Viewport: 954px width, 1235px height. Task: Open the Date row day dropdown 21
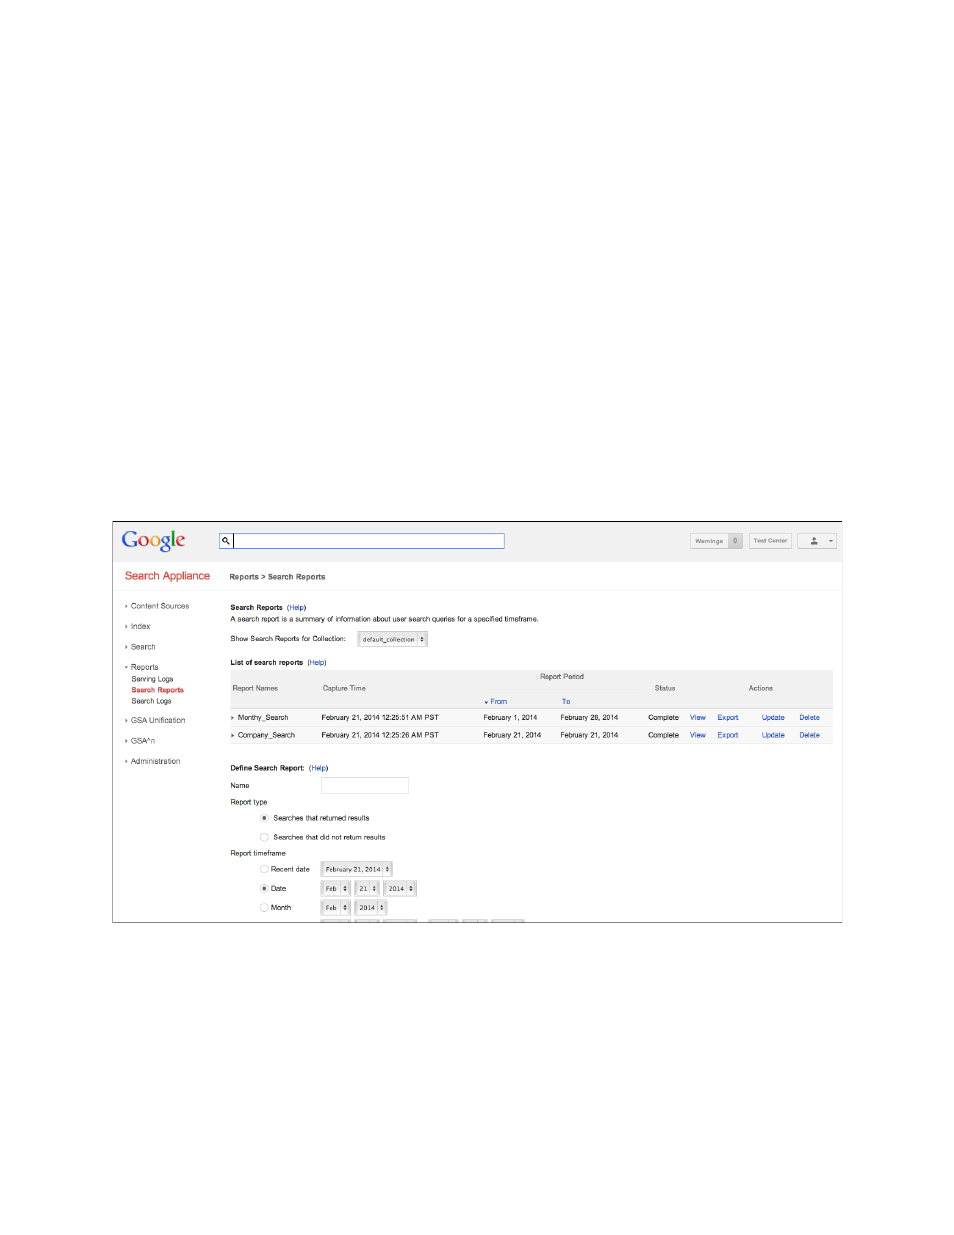pyautogui.click(x=367, y=889)
